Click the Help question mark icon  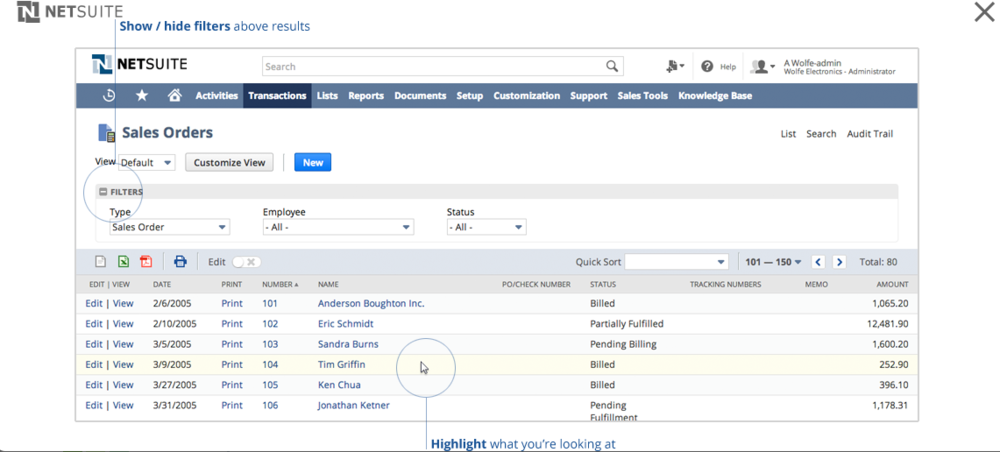pyautogui.click(x=707, y=67)
